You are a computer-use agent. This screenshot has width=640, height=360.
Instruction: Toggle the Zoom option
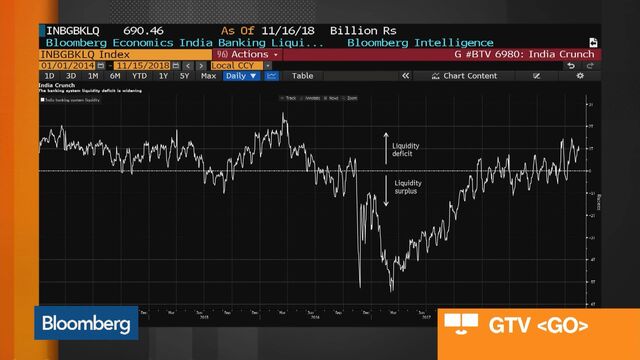click(x=350, y=98)
